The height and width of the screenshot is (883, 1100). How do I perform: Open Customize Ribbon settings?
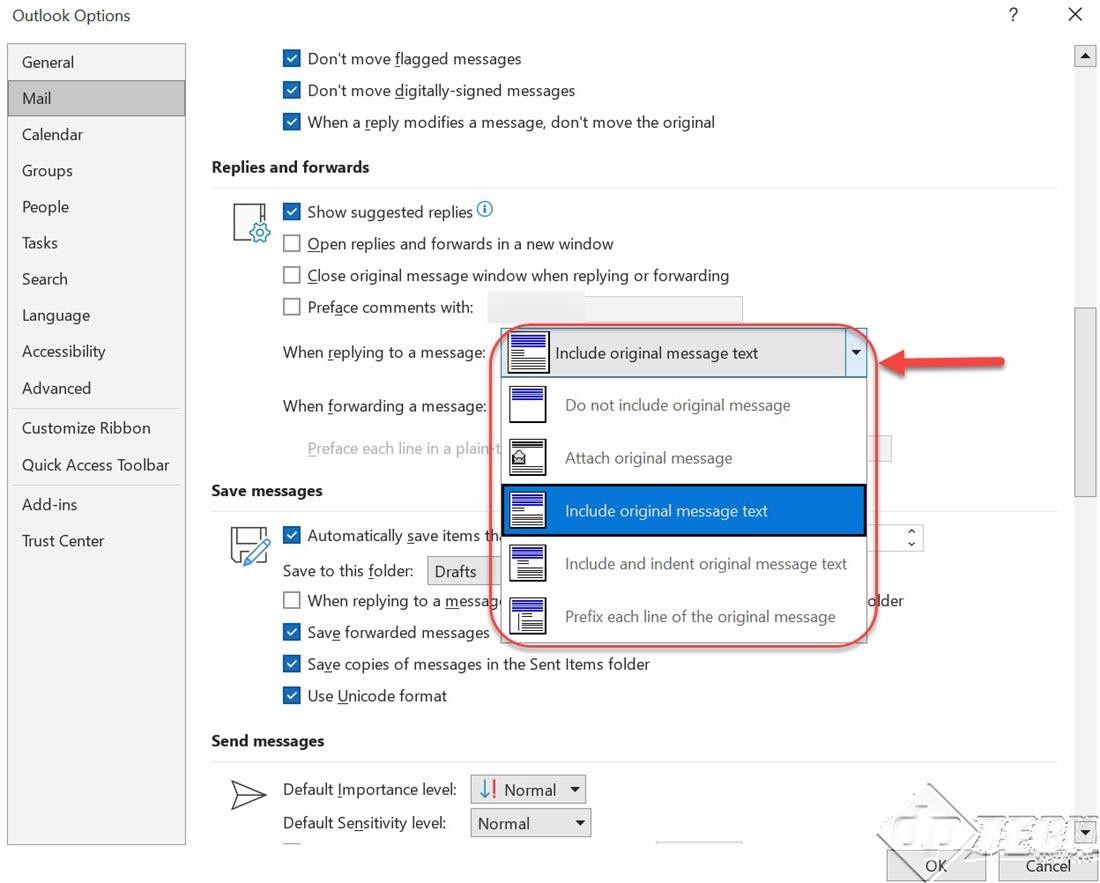point(97,428)
